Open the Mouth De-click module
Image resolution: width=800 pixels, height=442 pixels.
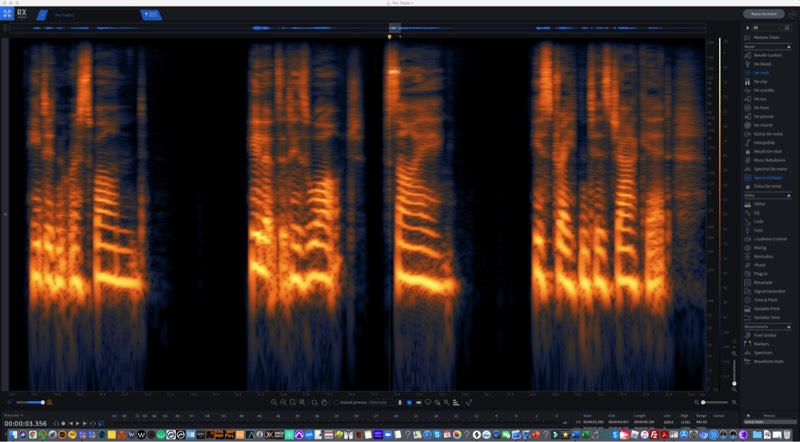click(x=767, y=151)
